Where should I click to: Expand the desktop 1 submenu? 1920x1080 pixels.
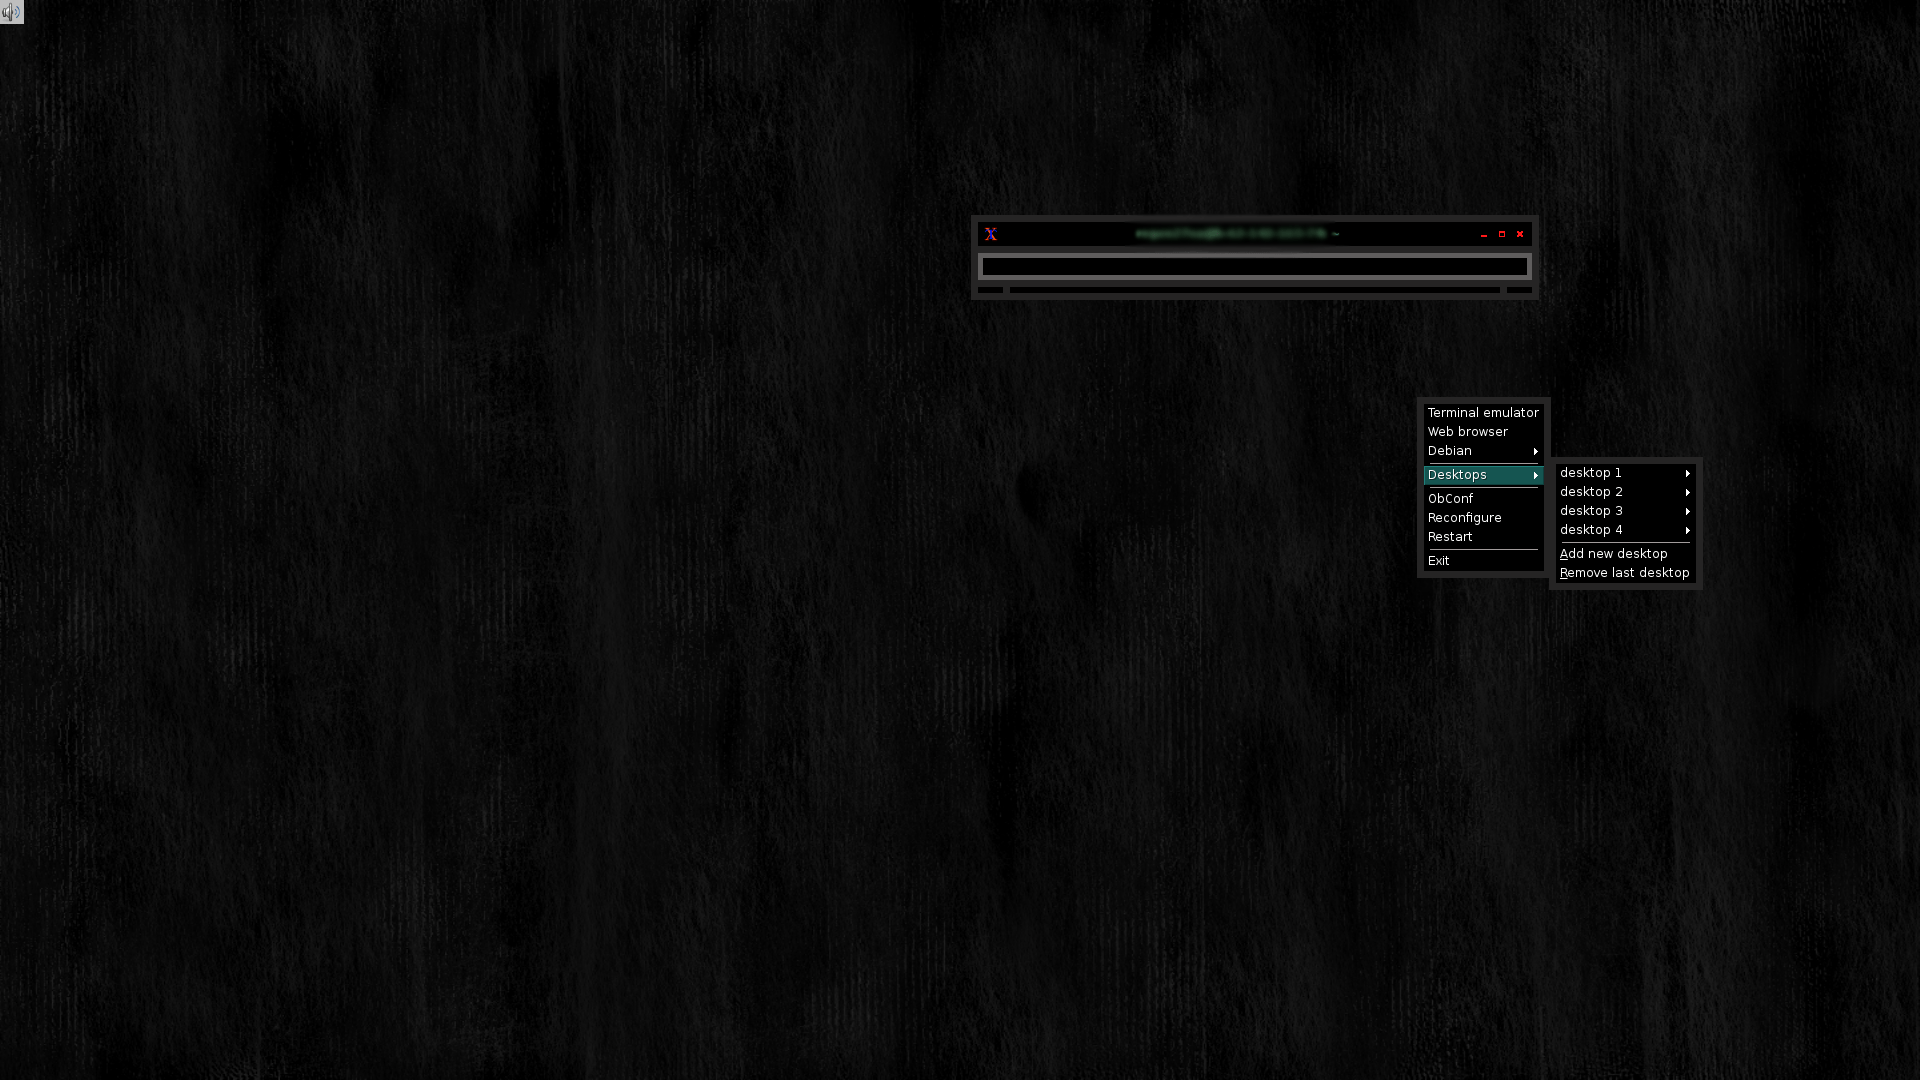pos(1625,473)
